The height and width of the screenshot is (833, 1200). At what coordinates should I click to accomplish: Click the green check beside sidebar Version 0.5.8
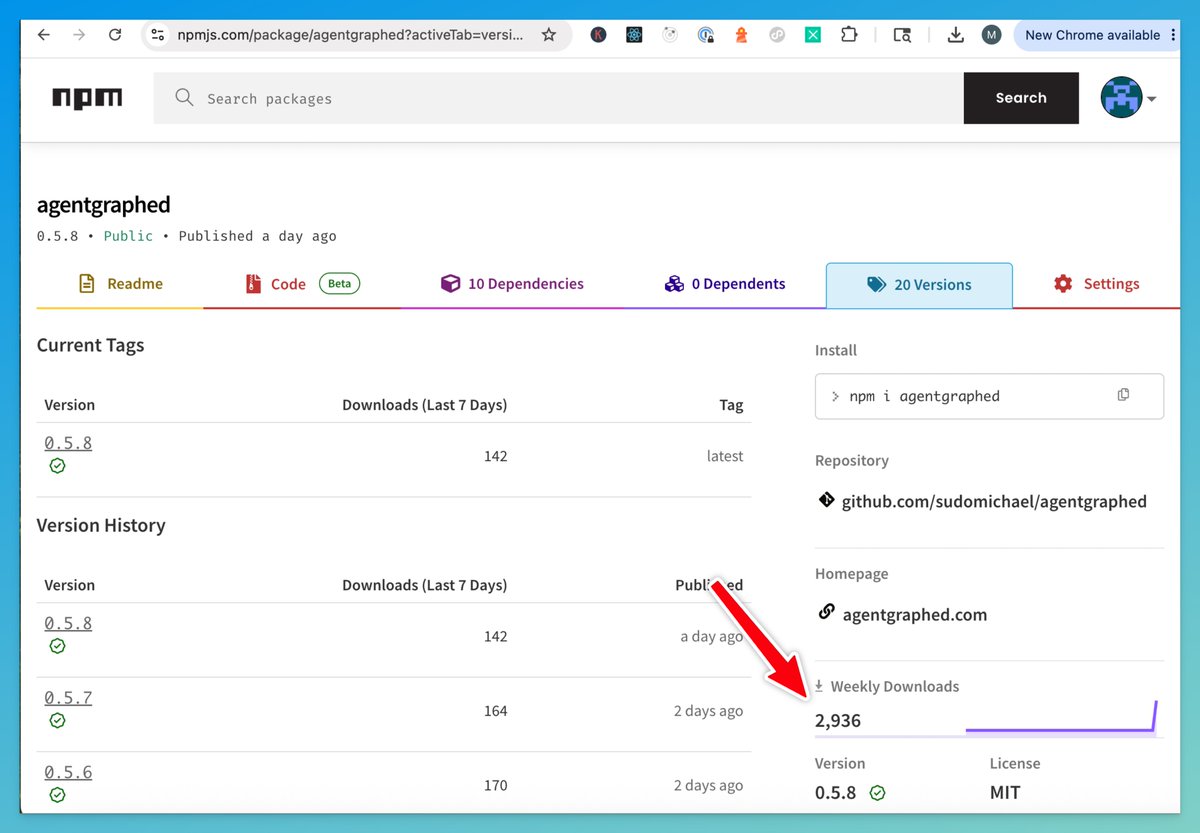(x=877, y=793)
